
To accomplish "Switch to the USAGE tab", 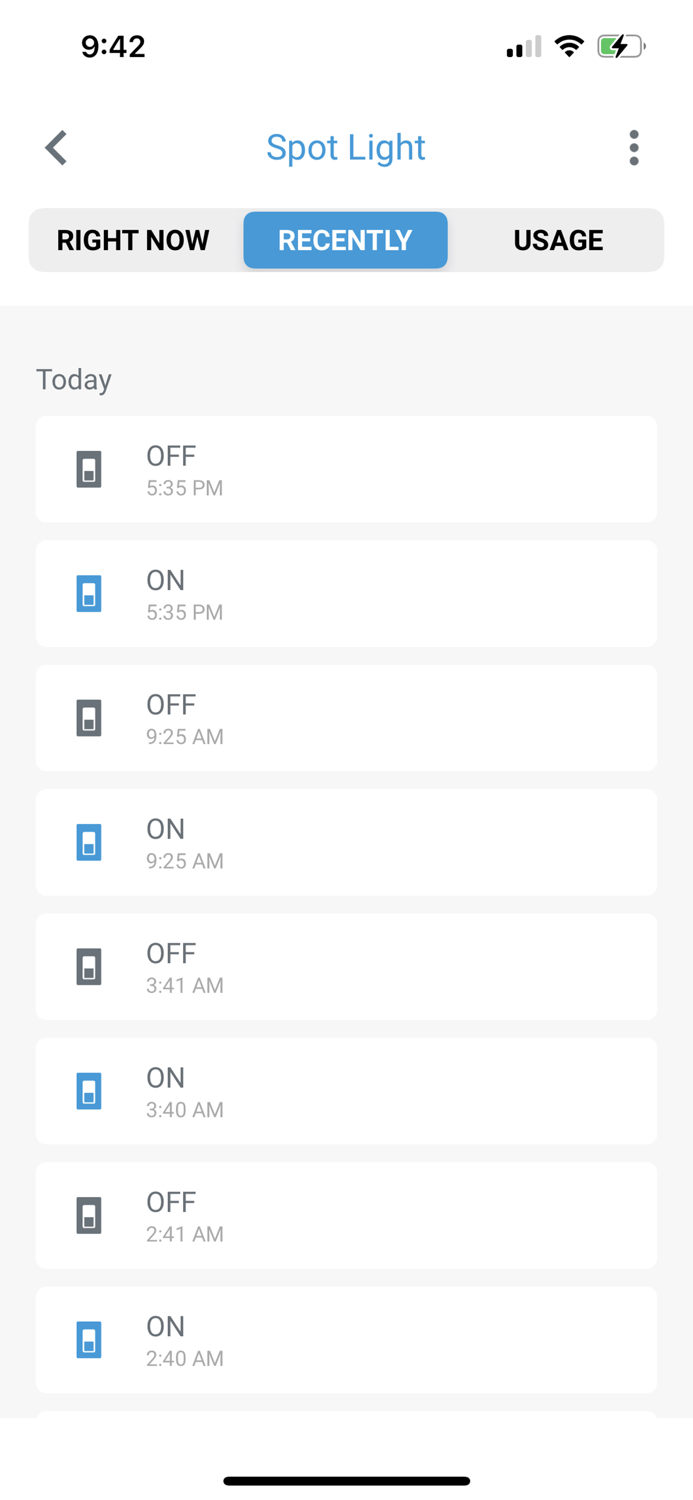I will coord(558,240).
